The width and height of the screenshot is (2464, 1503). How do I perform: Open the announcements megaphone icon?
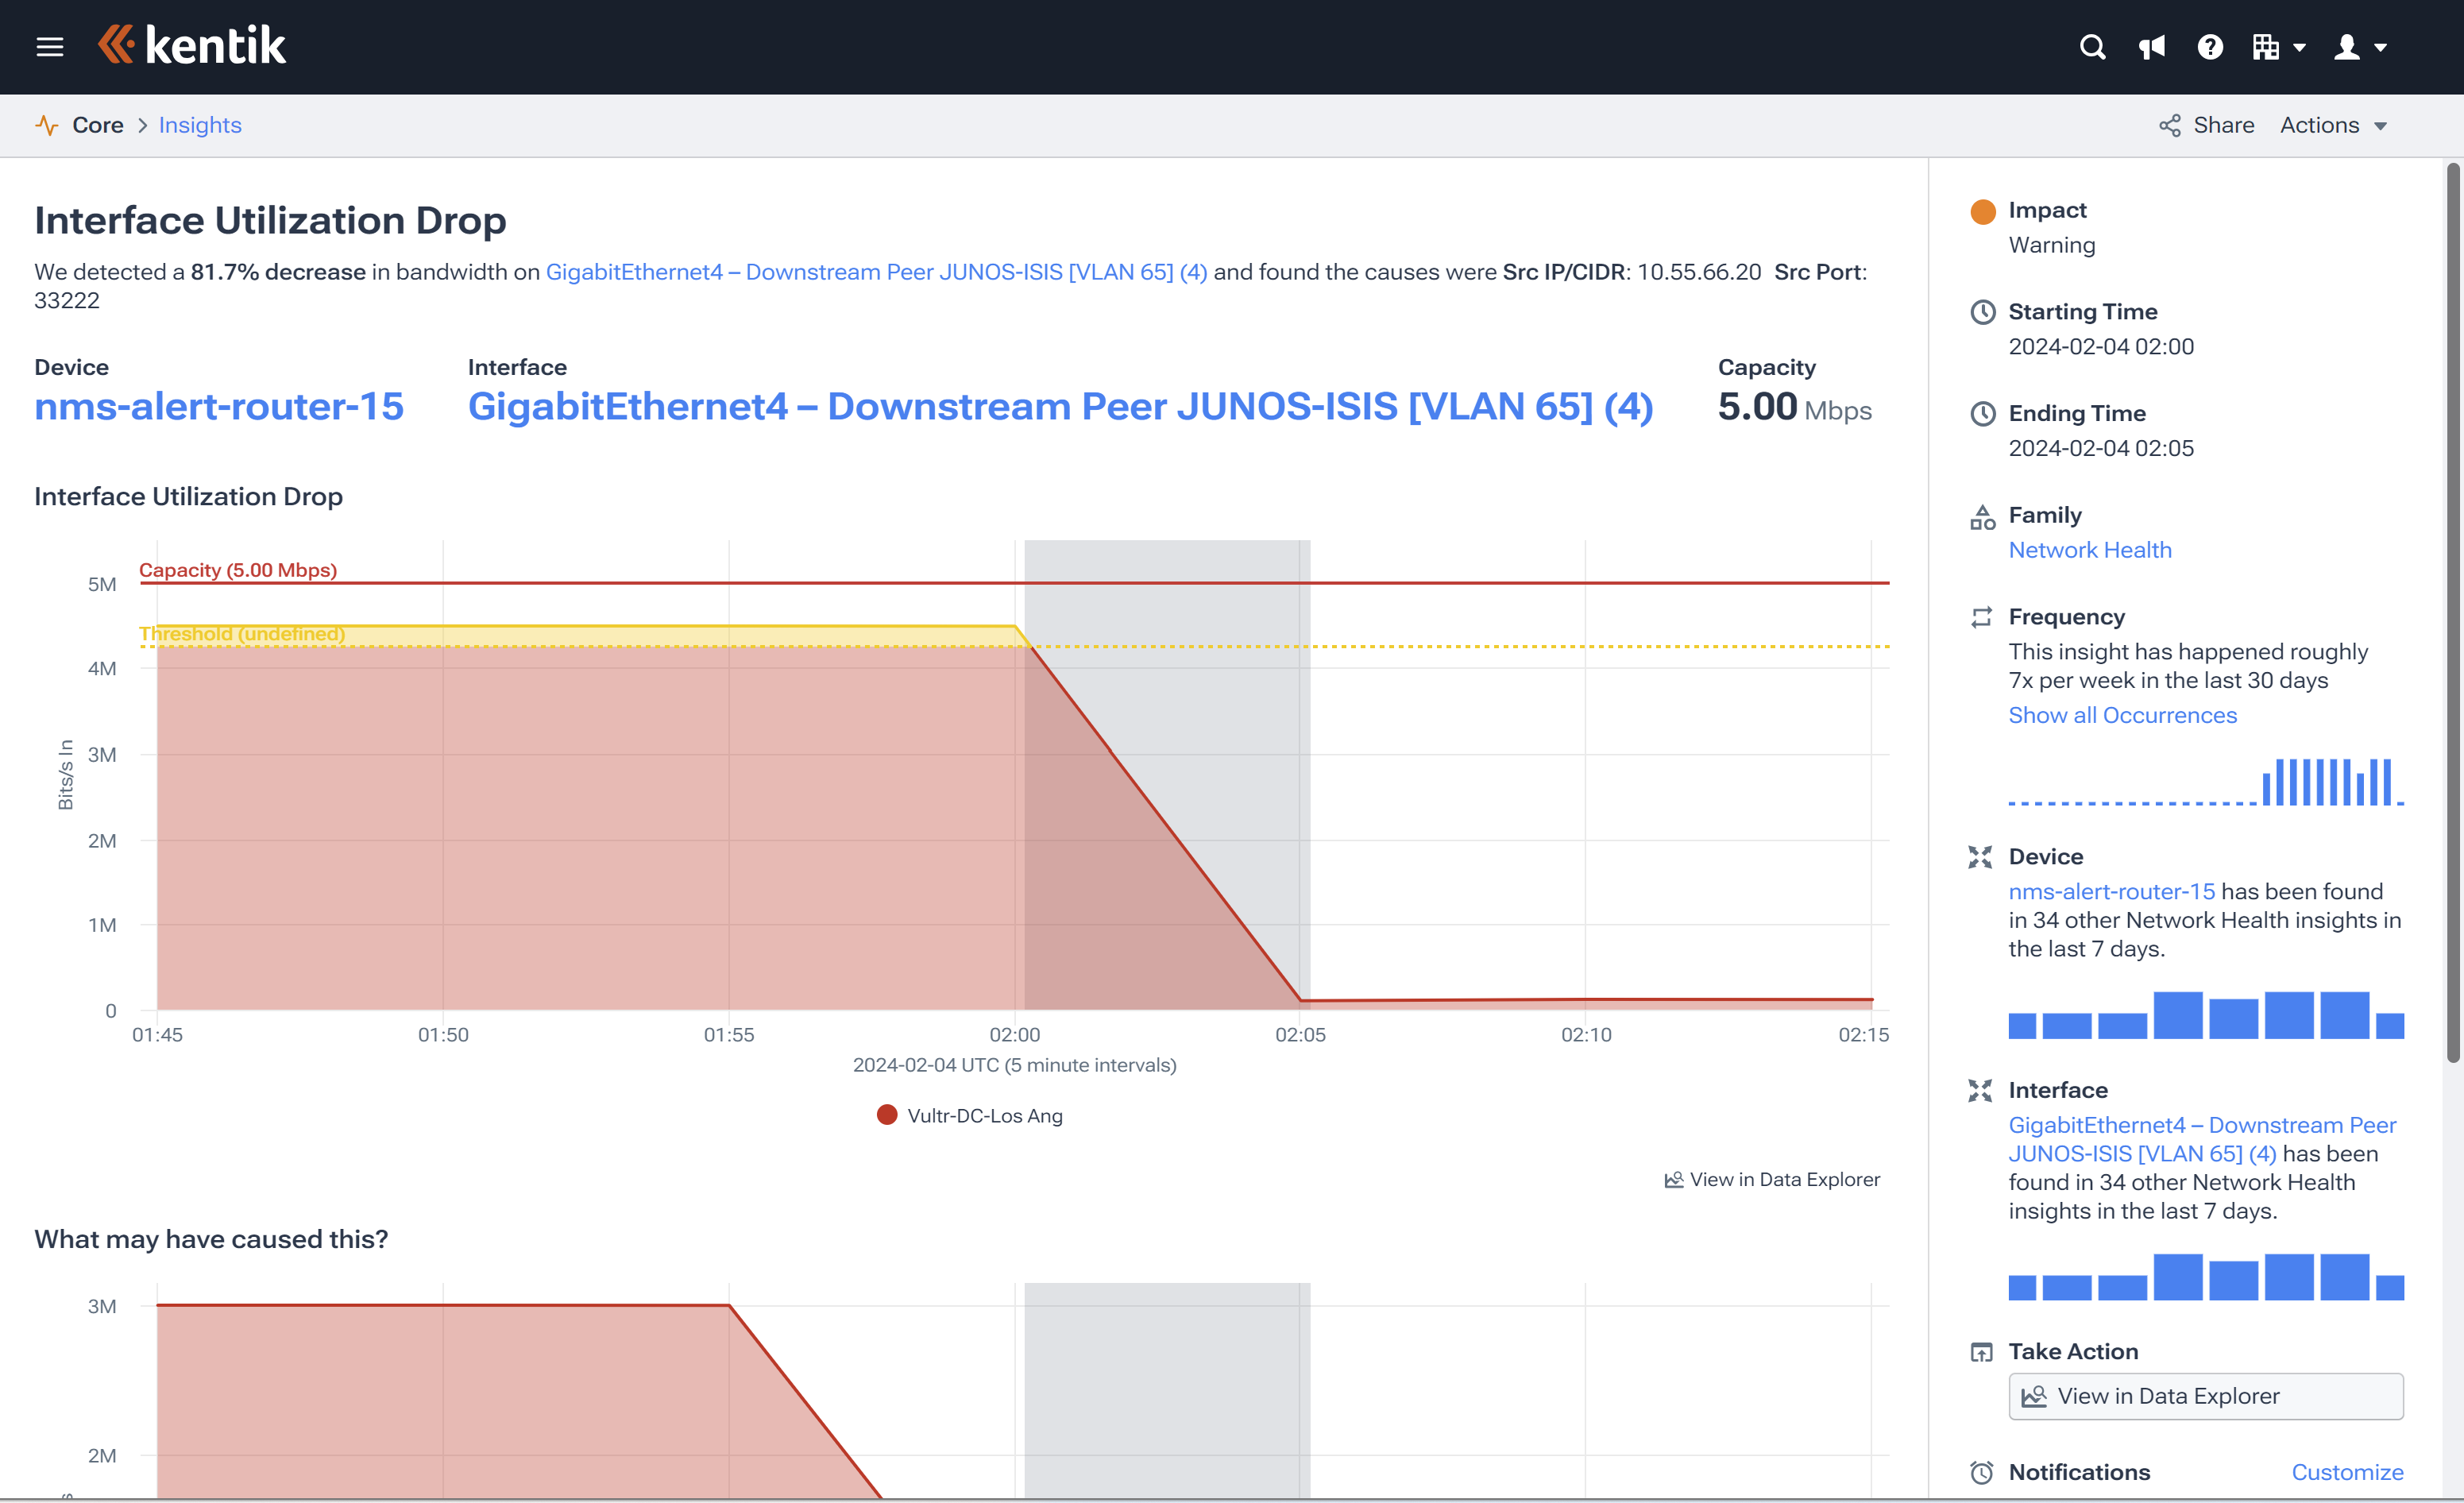coord(2151,47)
